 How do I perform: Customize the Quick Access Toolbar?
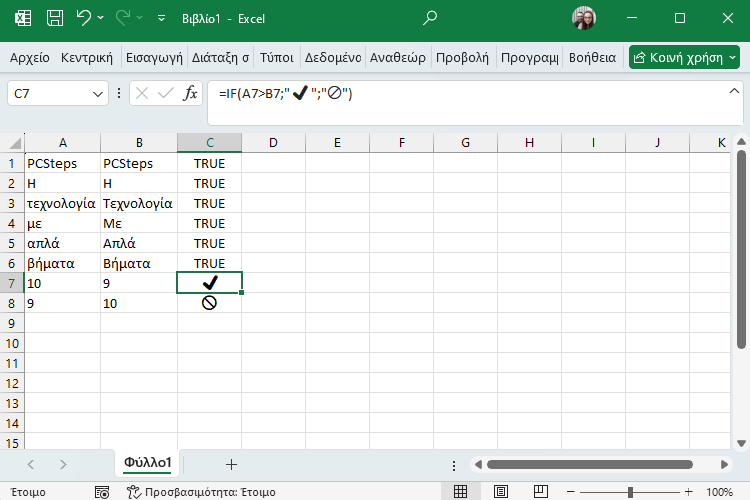pyautogui.click(x=161, y=19)
